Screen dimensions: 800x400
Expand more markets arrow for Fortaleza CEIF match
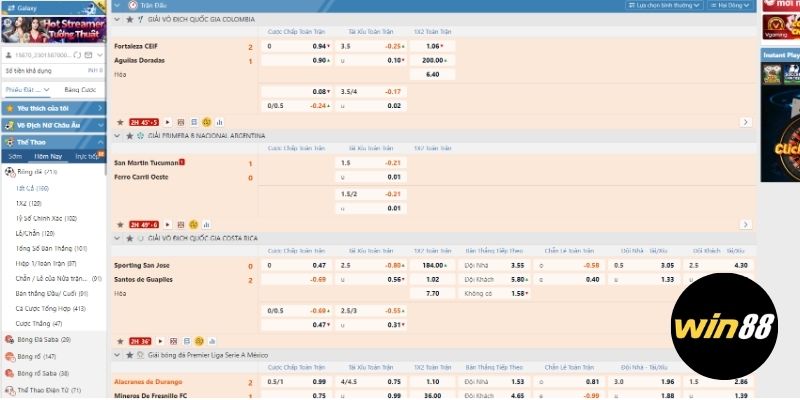point(745,122)
